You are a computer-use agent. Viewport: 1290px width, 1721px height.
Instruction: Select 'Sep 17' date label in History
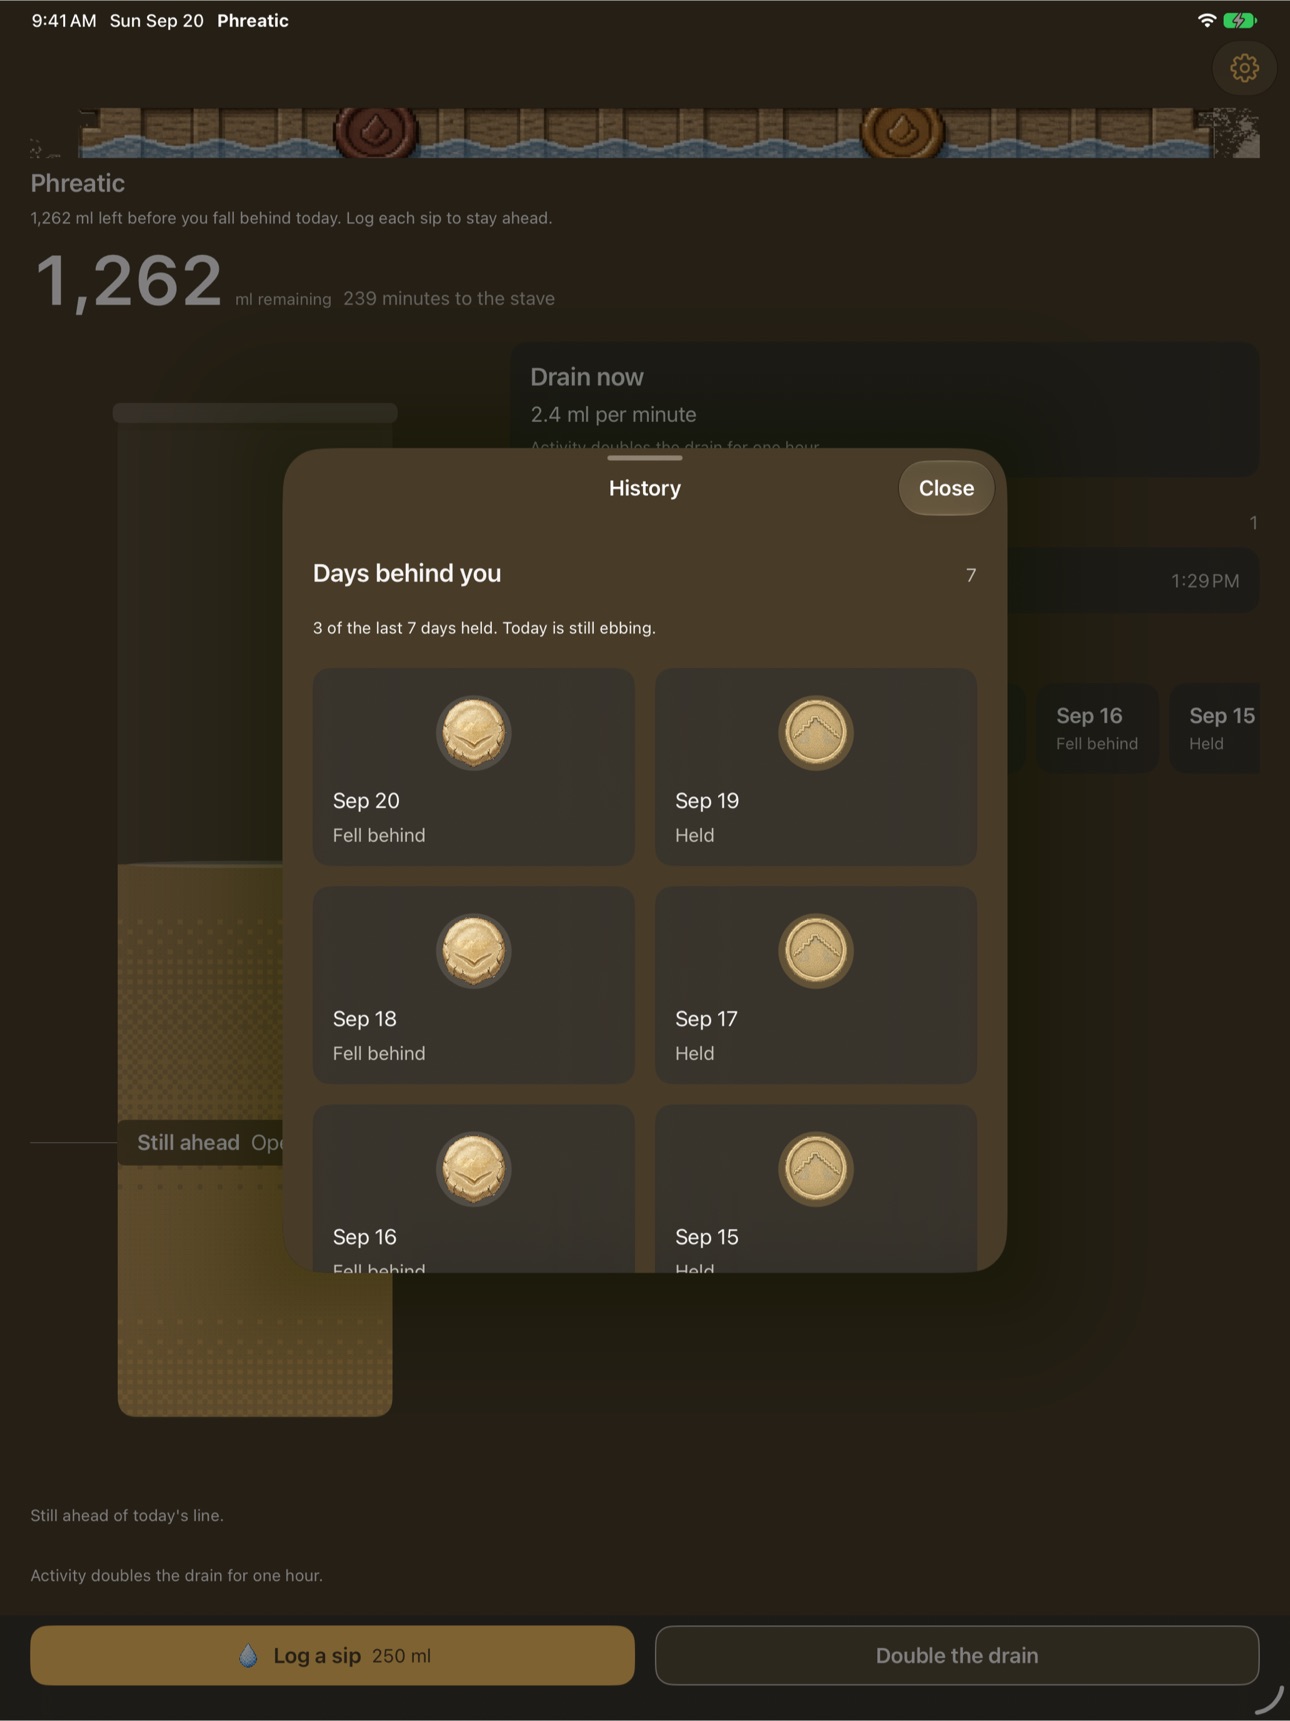(x=706, y=1019)
